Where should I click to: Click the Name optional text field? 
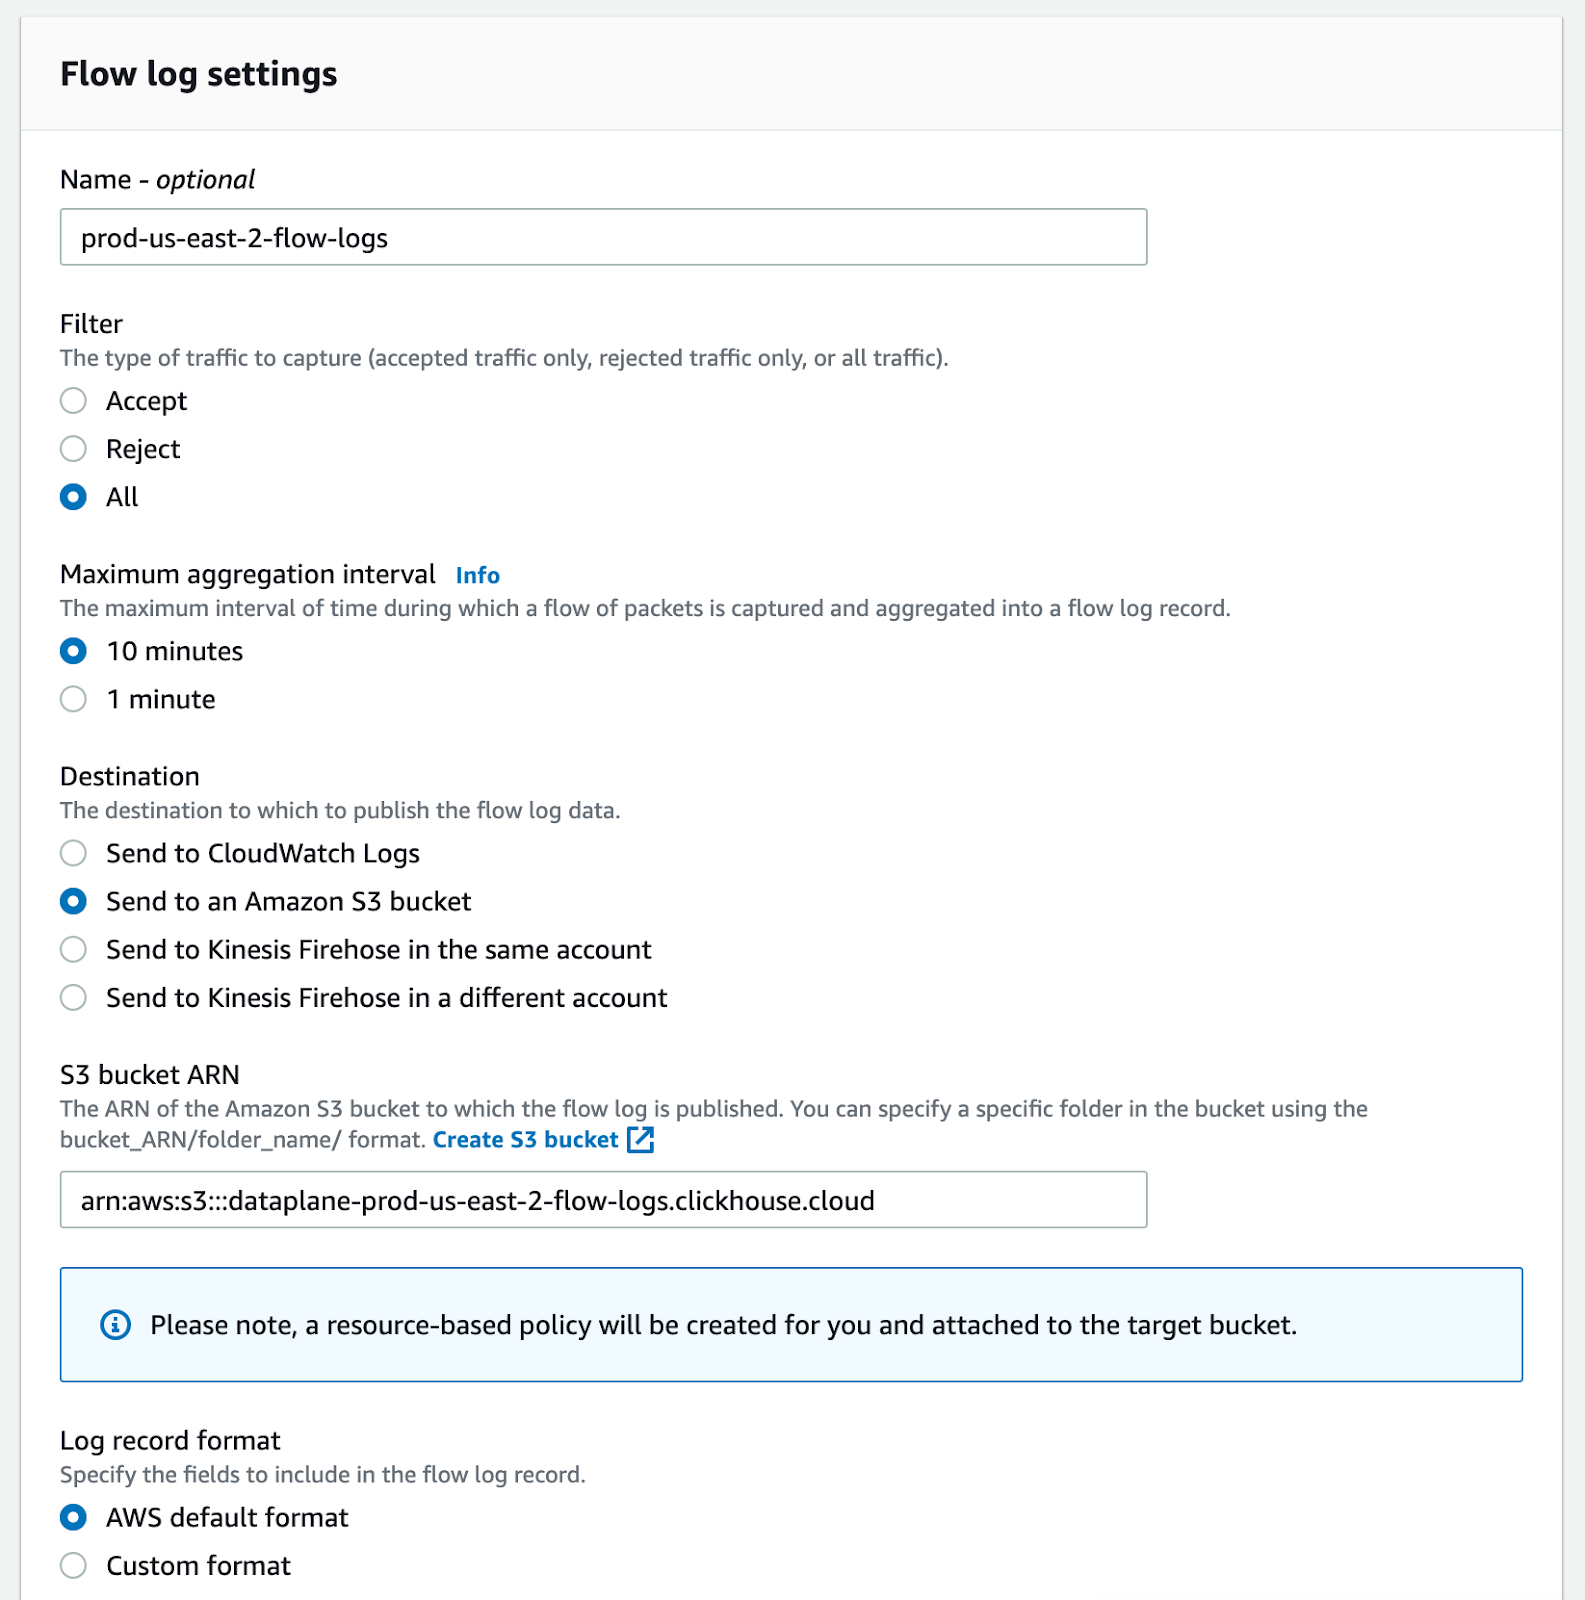603,237
